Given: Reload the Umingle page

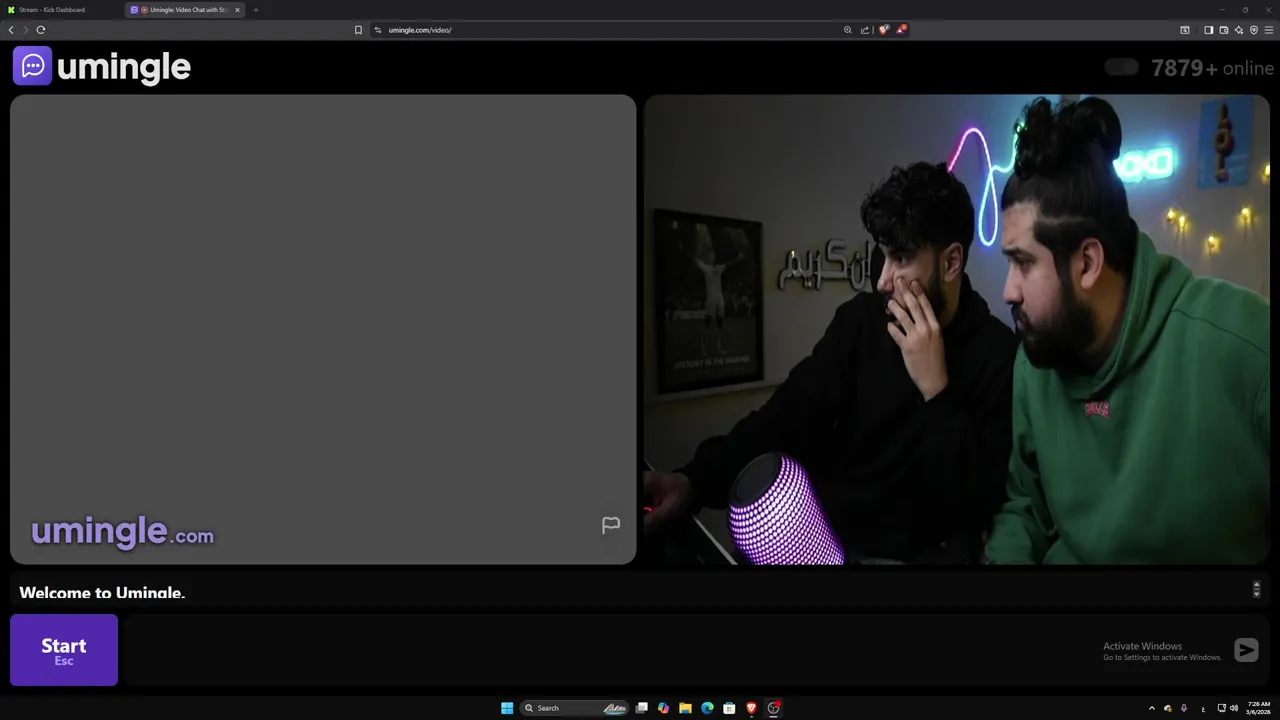Looking at the screenshot, I should [x=41, y=30].
